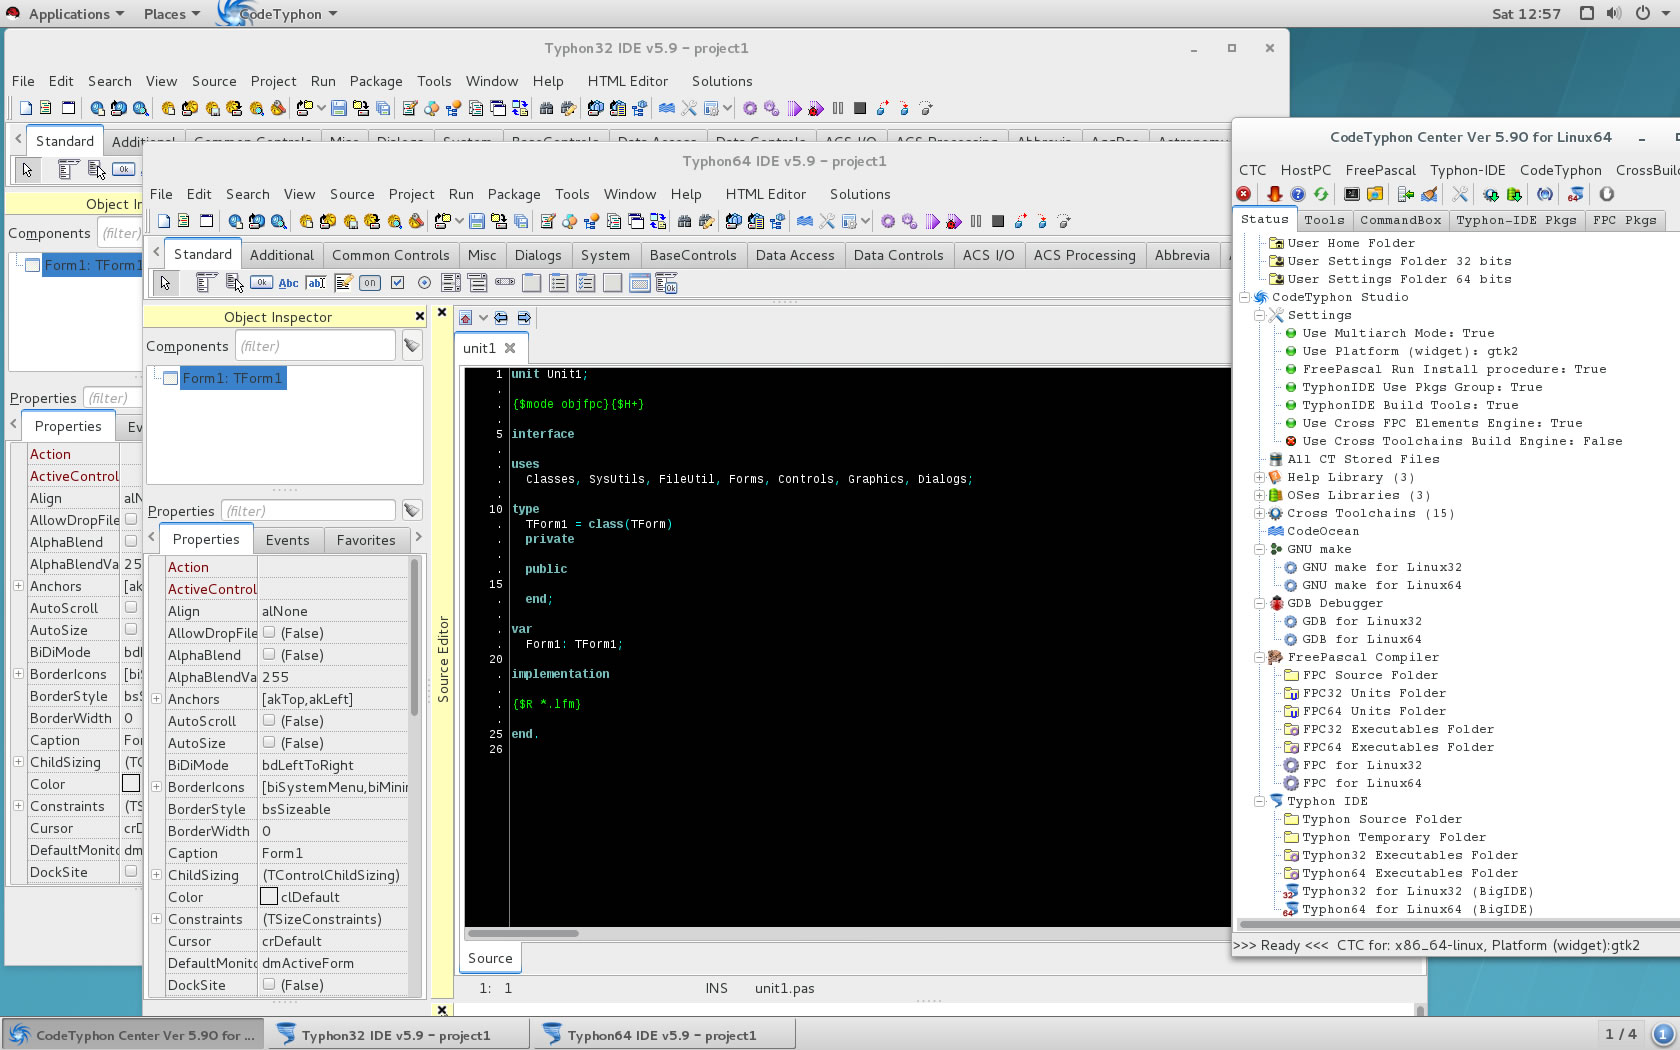The height and width of the screenshot is (1050, 1680).
Task: Click tools wrench icon in Typhon64 toolbar
Action: (x=826, y=221)
